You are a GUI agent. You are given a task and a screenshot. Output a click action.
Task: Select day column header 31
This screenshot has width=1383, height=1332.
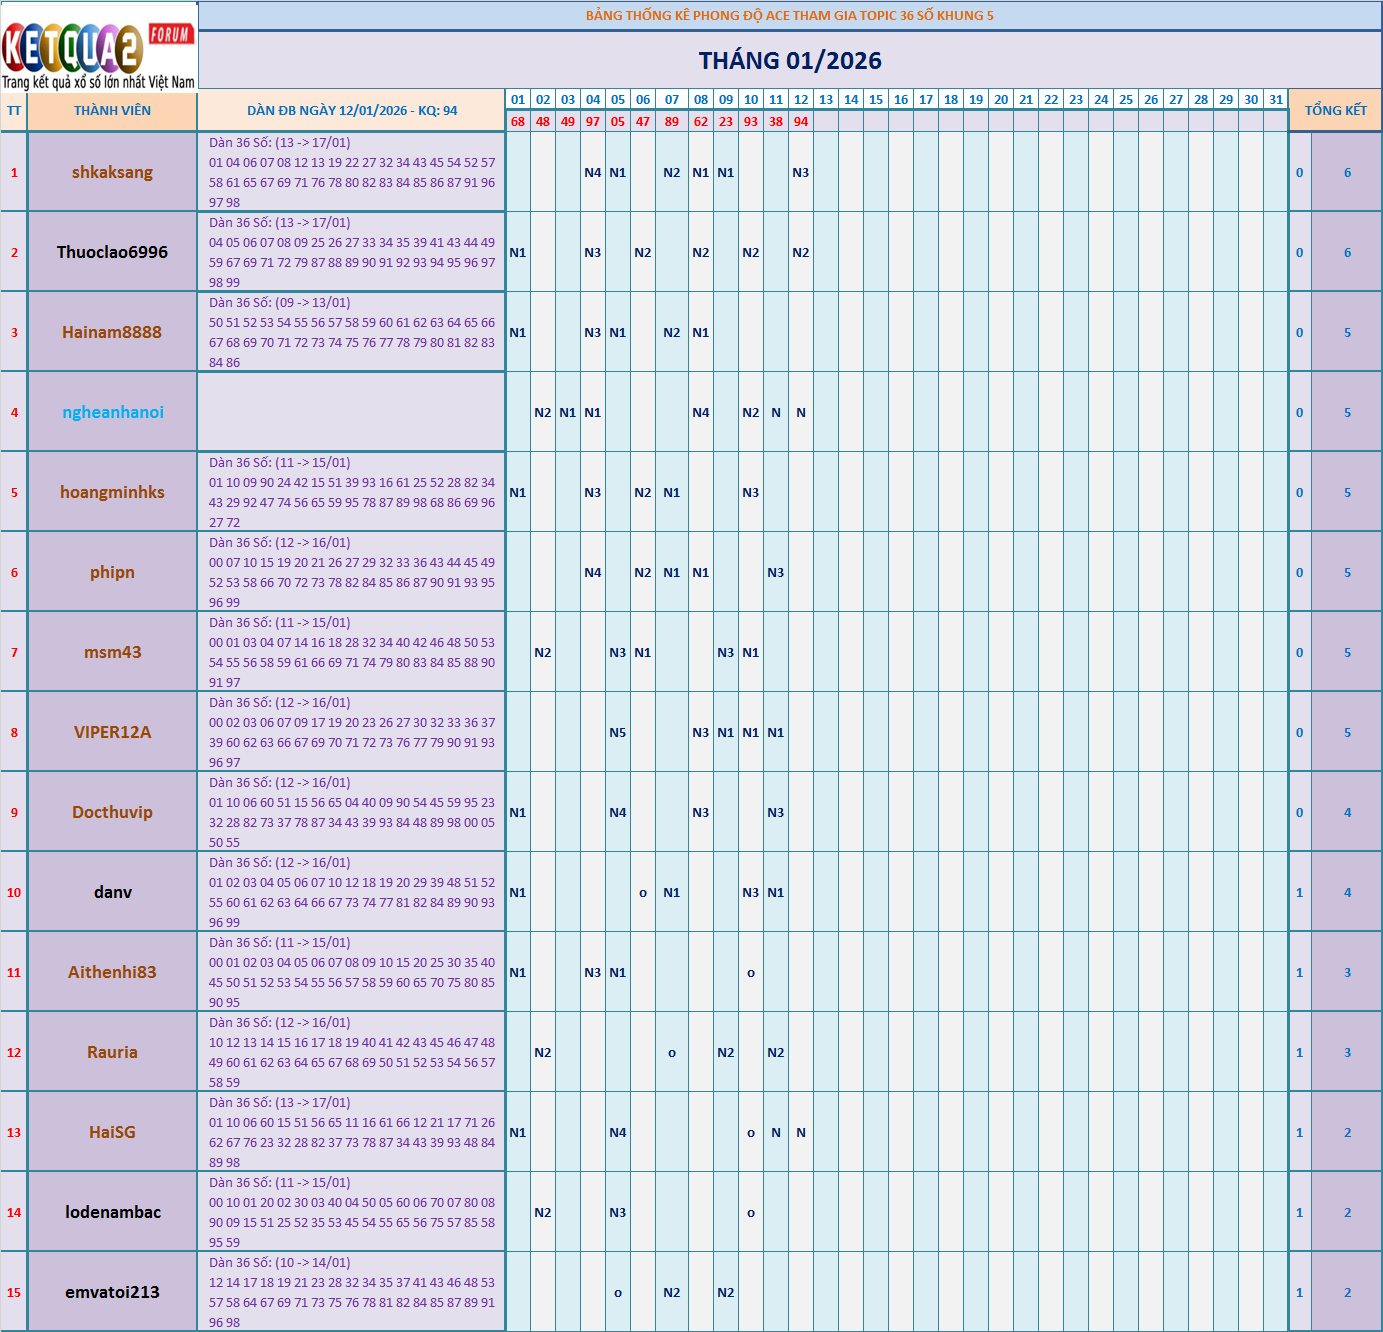click(x=1274, y=100)
